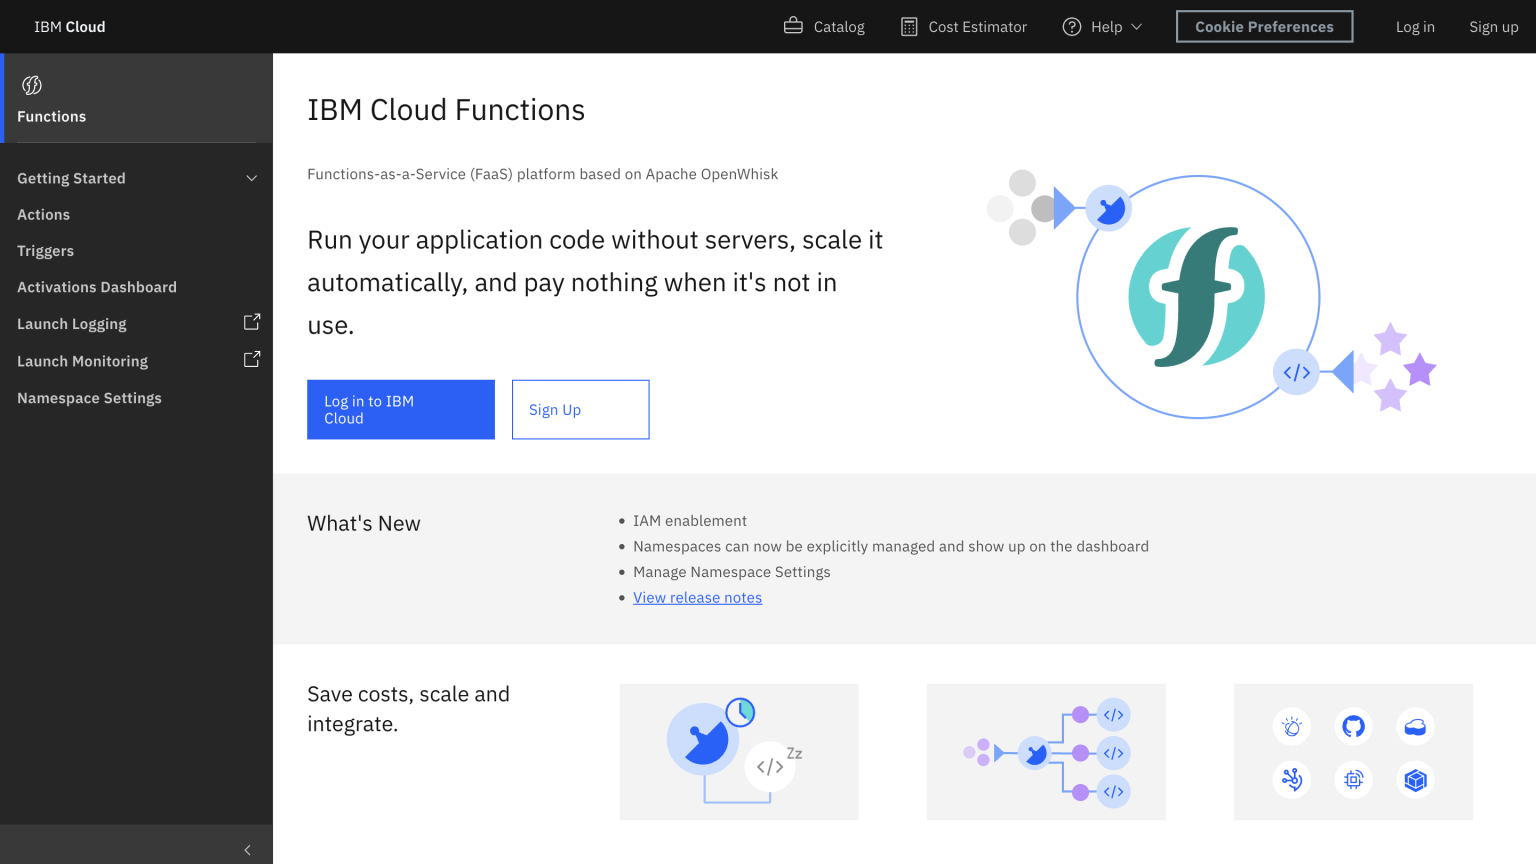
Task: Click the IoT chip icon in integrations panel
Action: point(1353,780)
